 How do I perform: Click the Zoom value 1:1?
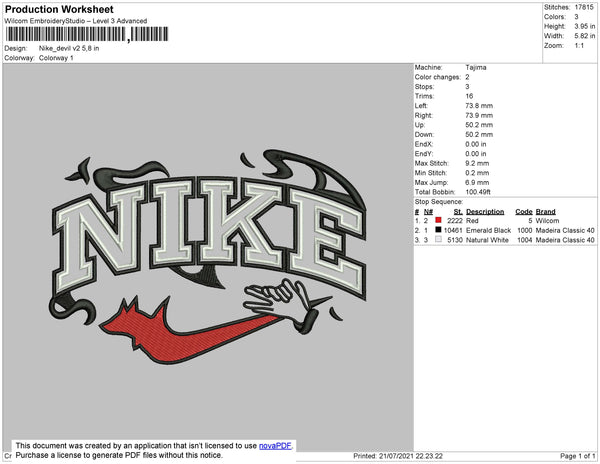pos(579,46)
